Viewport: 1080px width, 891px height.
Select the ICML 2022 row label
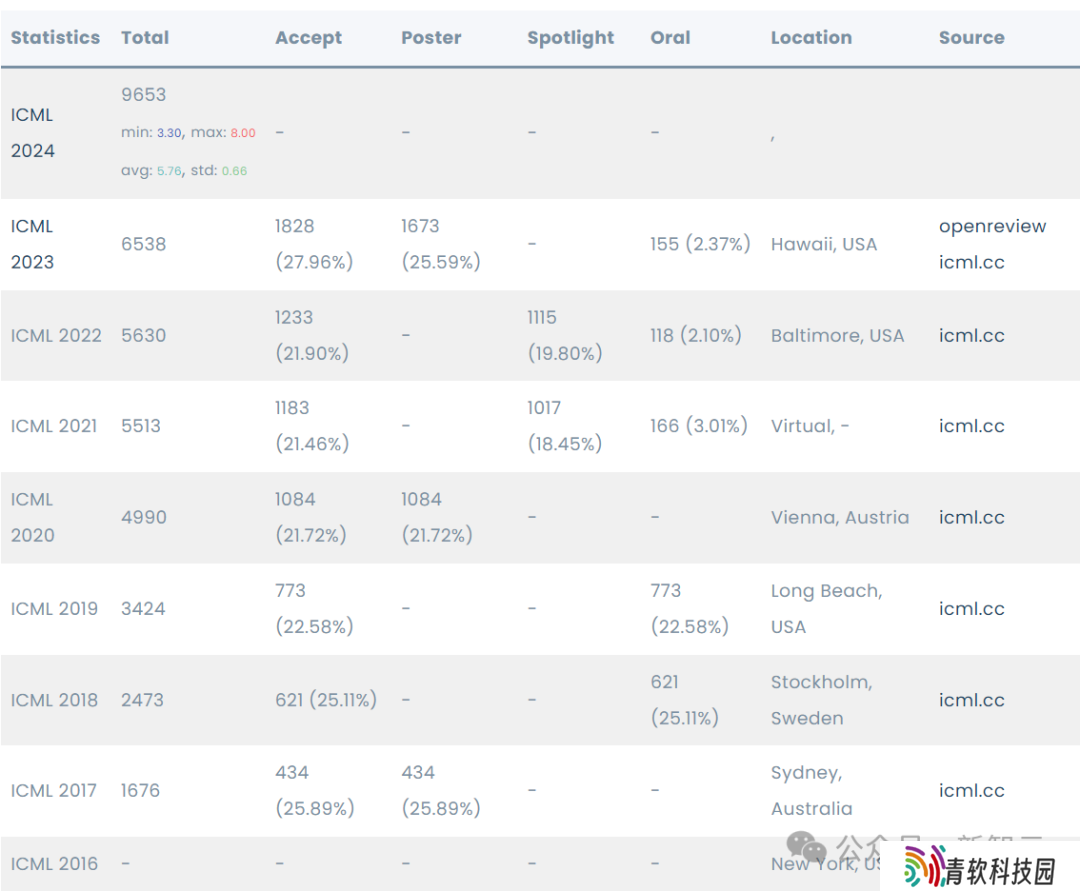pos(56,335)
